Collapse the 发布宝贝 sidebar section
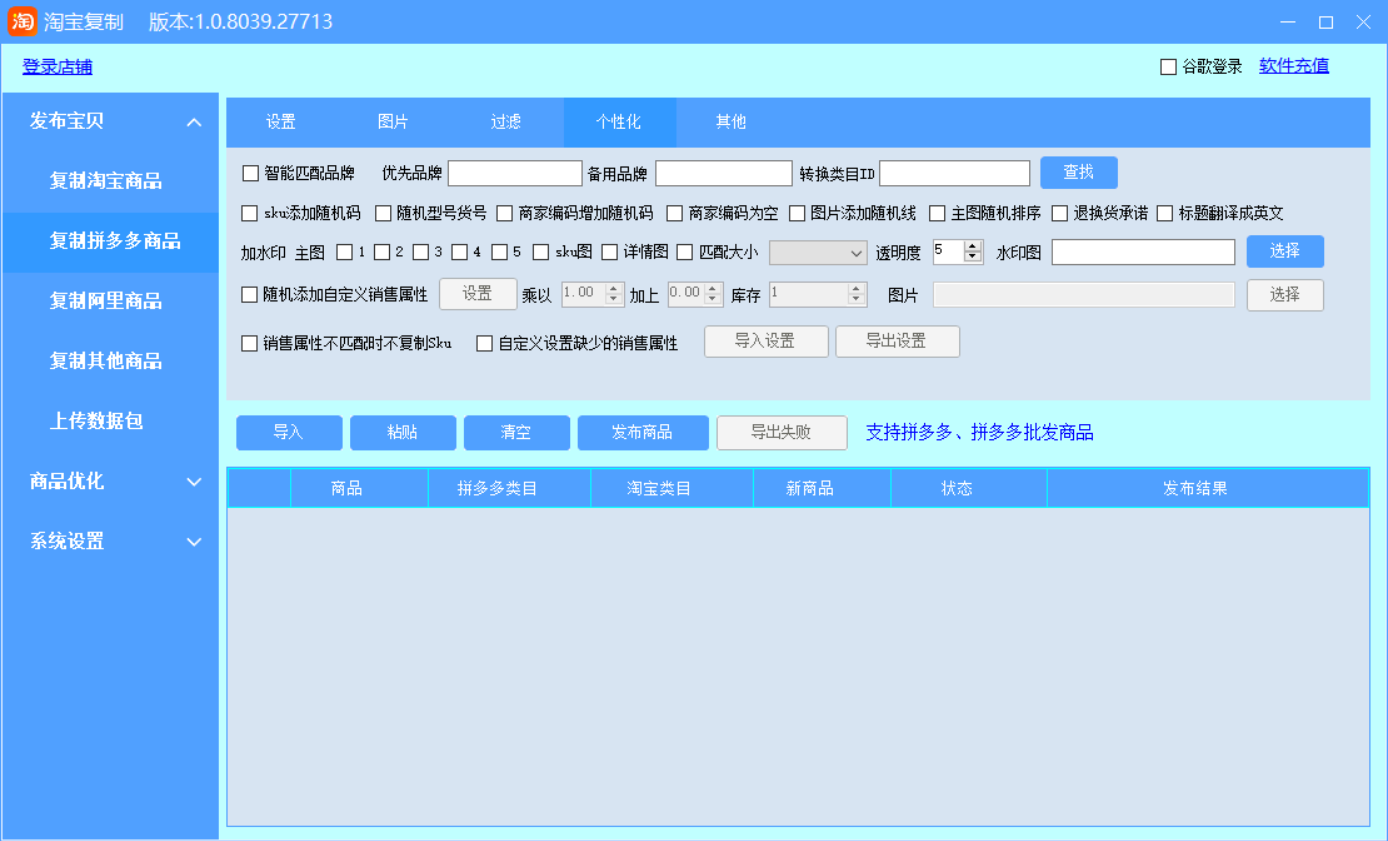This screenshot has height=841, width=1388. tap(194, 122)
